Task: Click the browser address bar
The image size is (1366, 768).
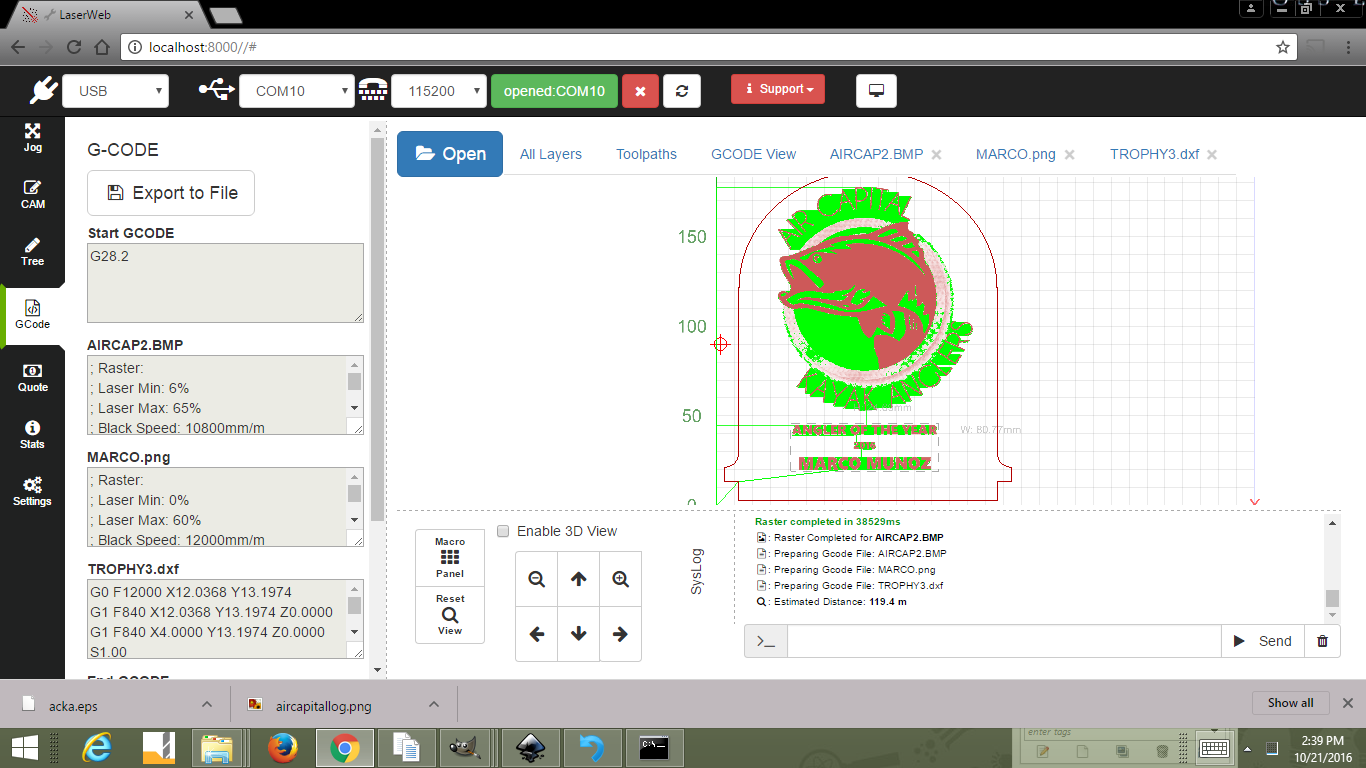Action: click(x=709, y=47)
